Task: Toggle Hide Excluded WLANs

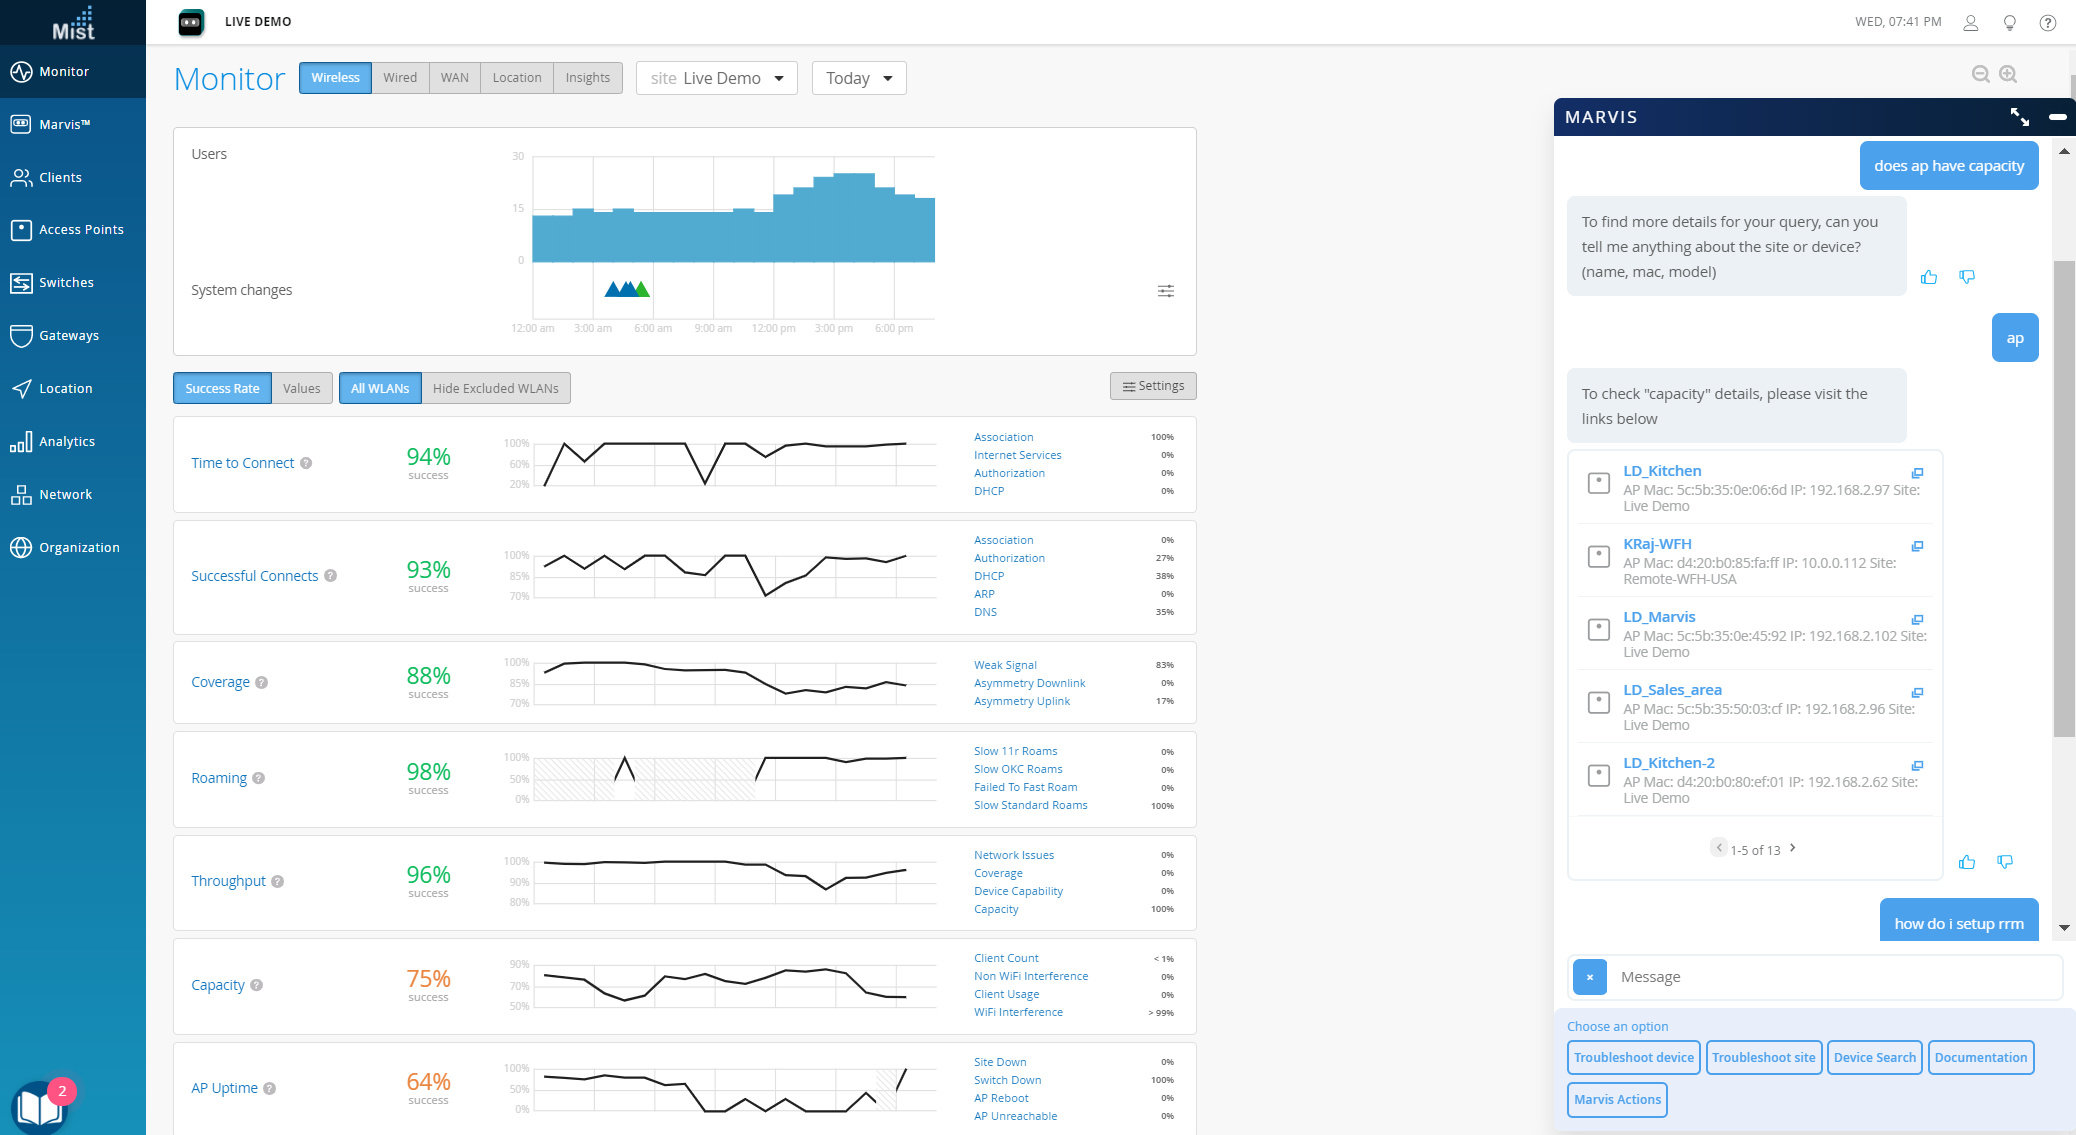Action: [x=495, y=389]
